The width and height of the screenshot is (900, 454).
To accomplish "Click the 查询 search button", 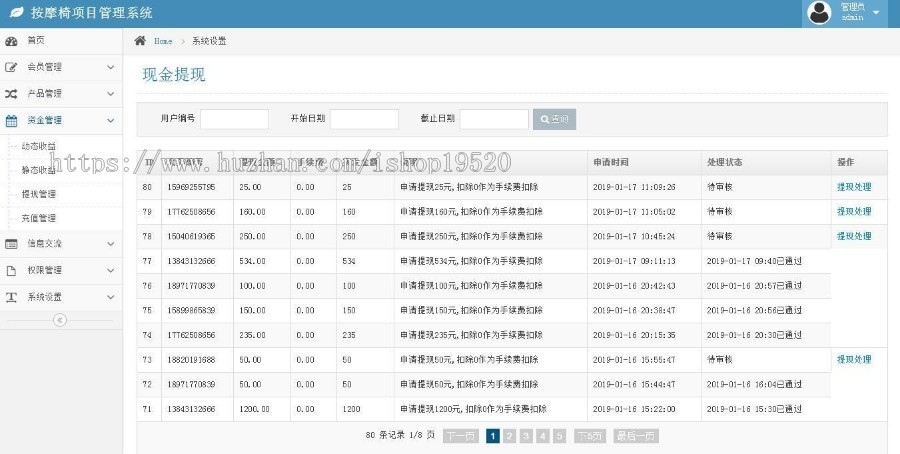I will point(554,119).
